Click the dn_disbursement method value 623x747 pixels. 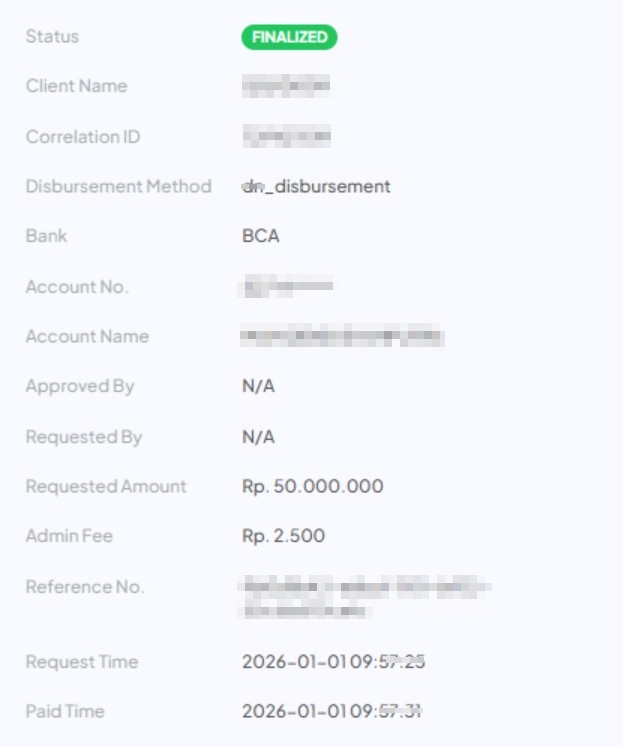tap(316, 186)
